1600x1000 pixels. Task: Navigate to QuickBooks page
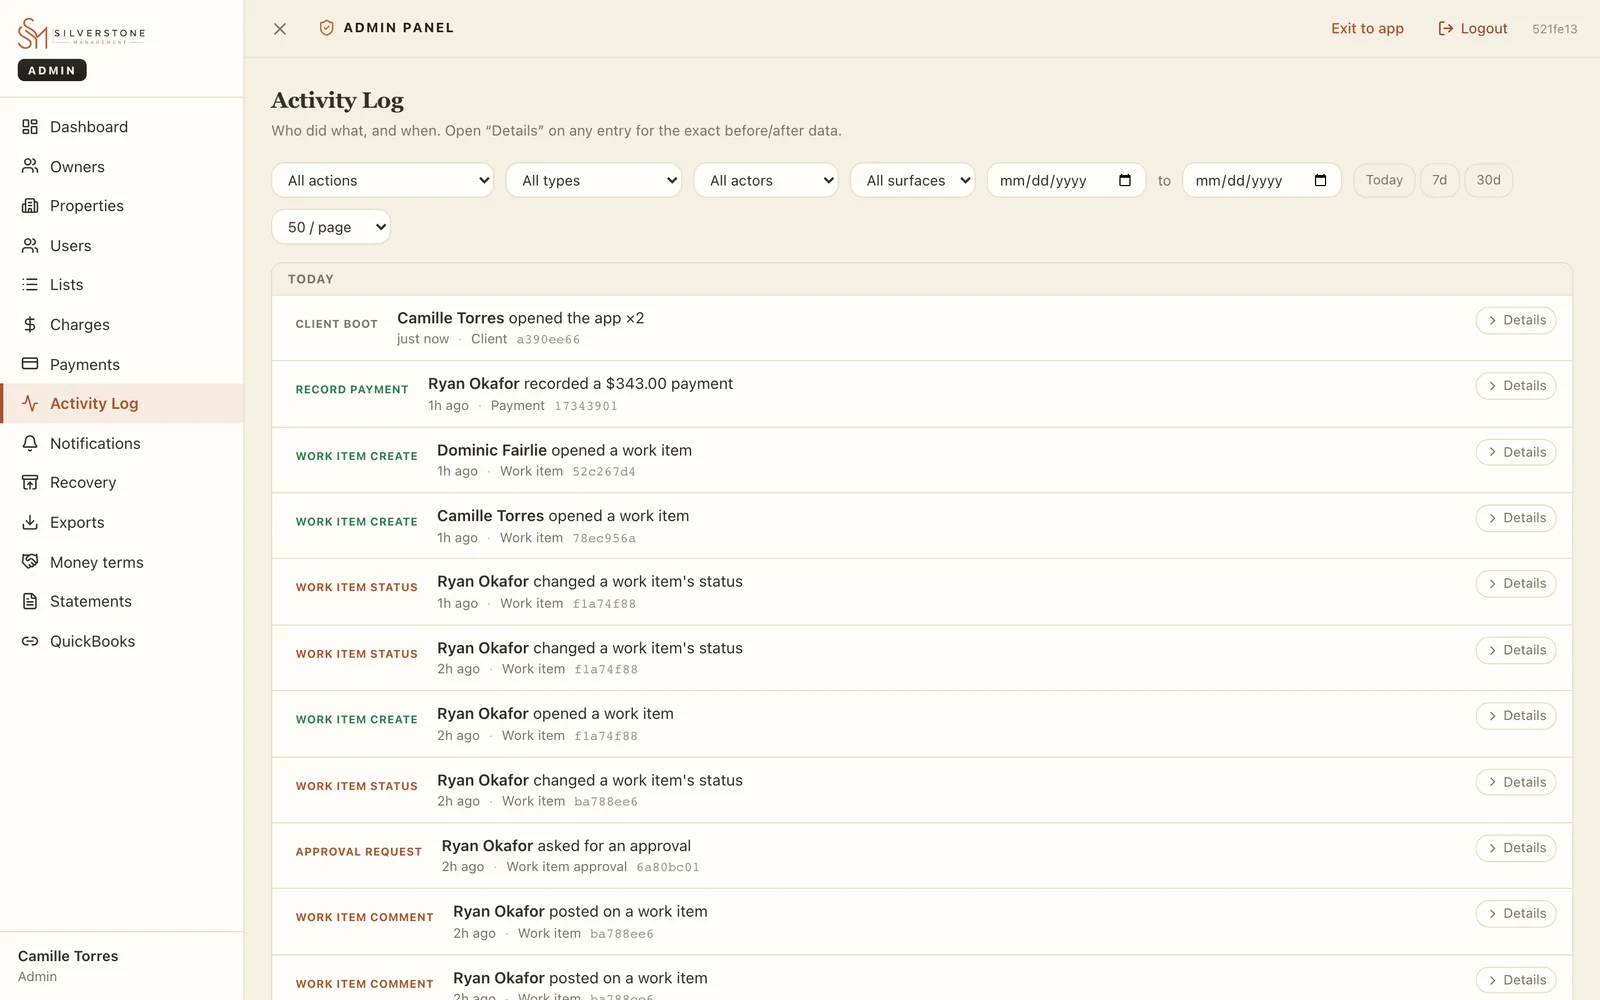click(122, 641)
